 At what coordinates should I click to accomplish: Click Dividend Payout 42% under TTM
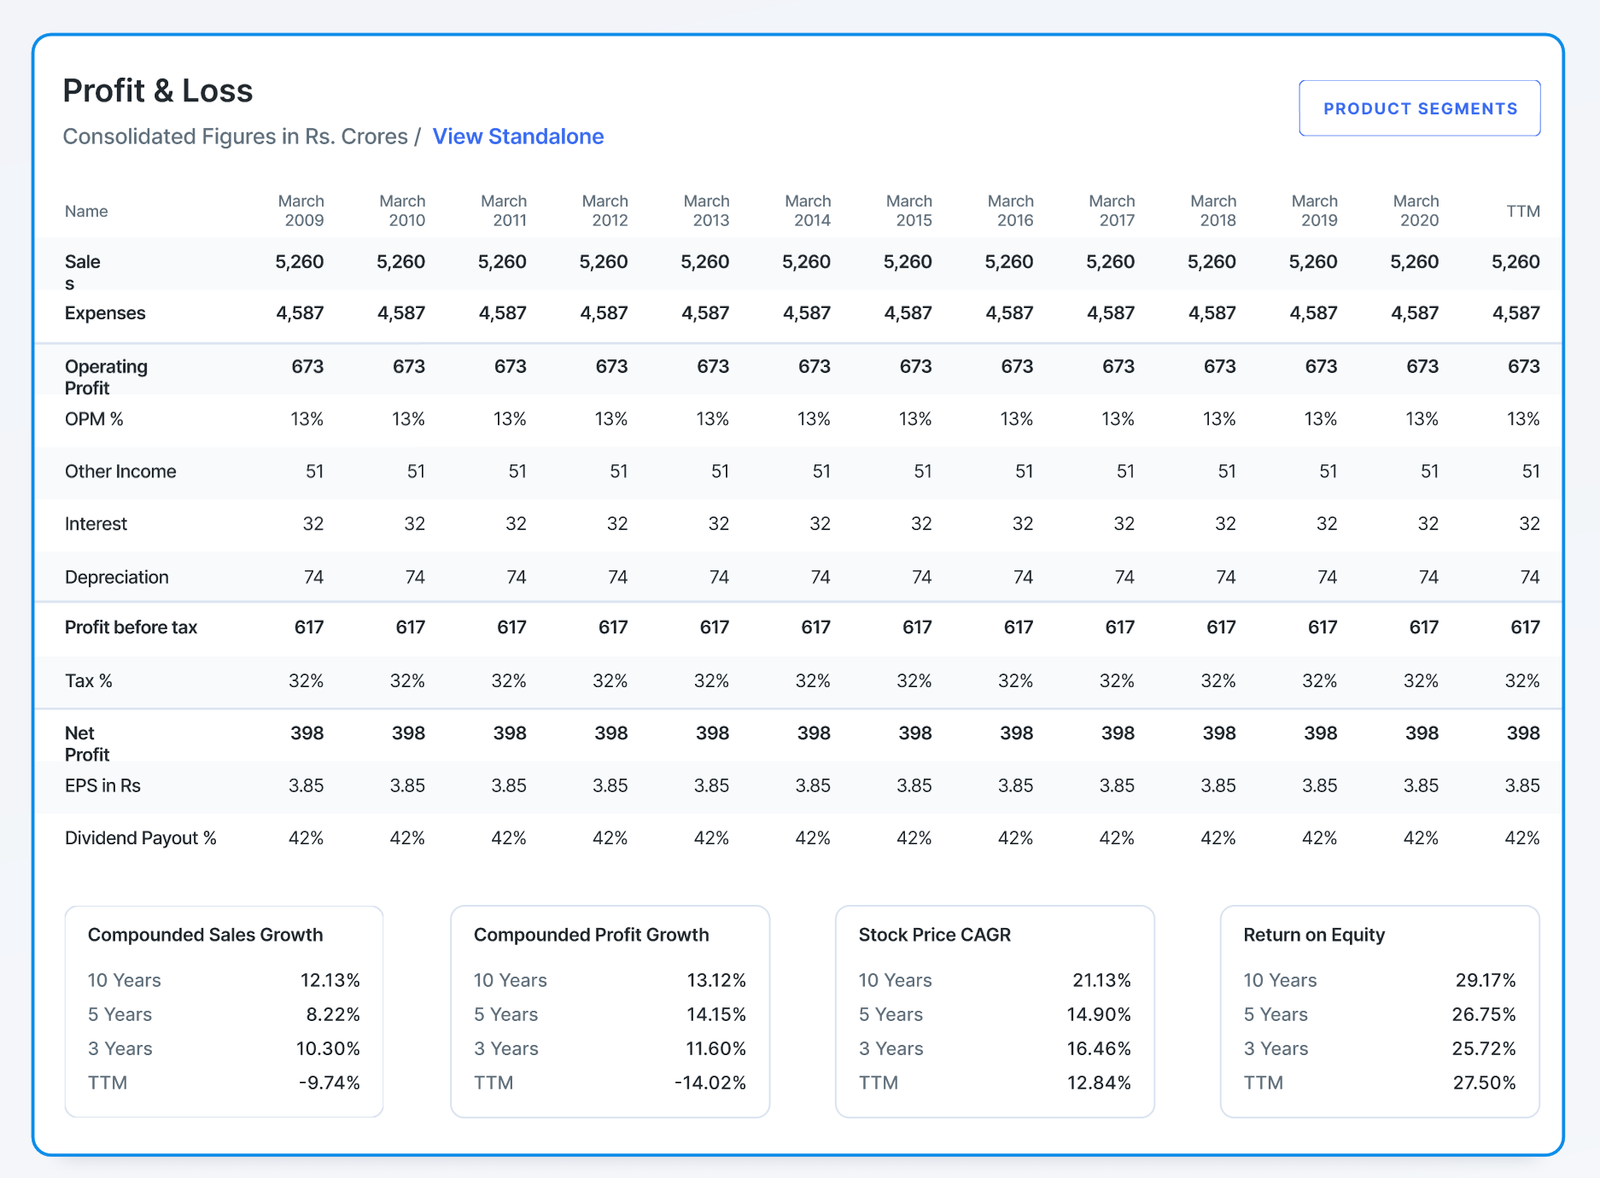[x=1522, y=838]
